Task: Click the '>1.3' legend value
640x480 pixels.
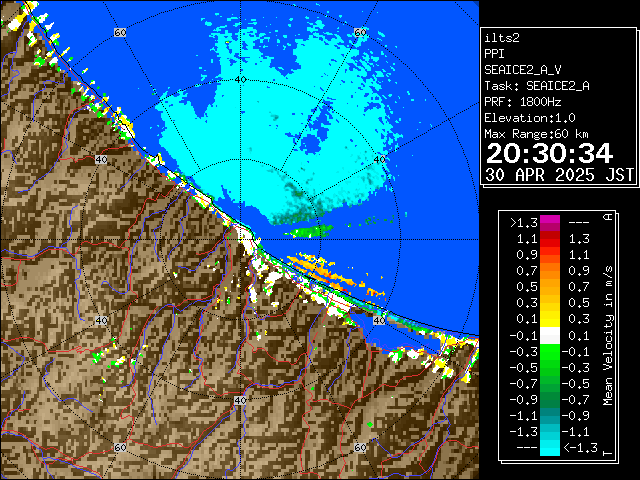Action: coord(524,223)
